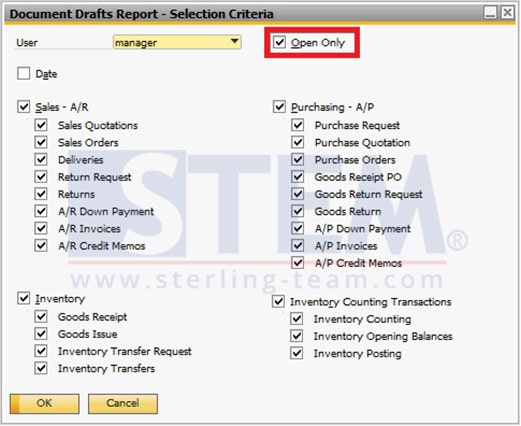Viewport: 521px width, 426px height.
Task: Uncheck Goods Receipt under Inventory
Action: point(41,316)
